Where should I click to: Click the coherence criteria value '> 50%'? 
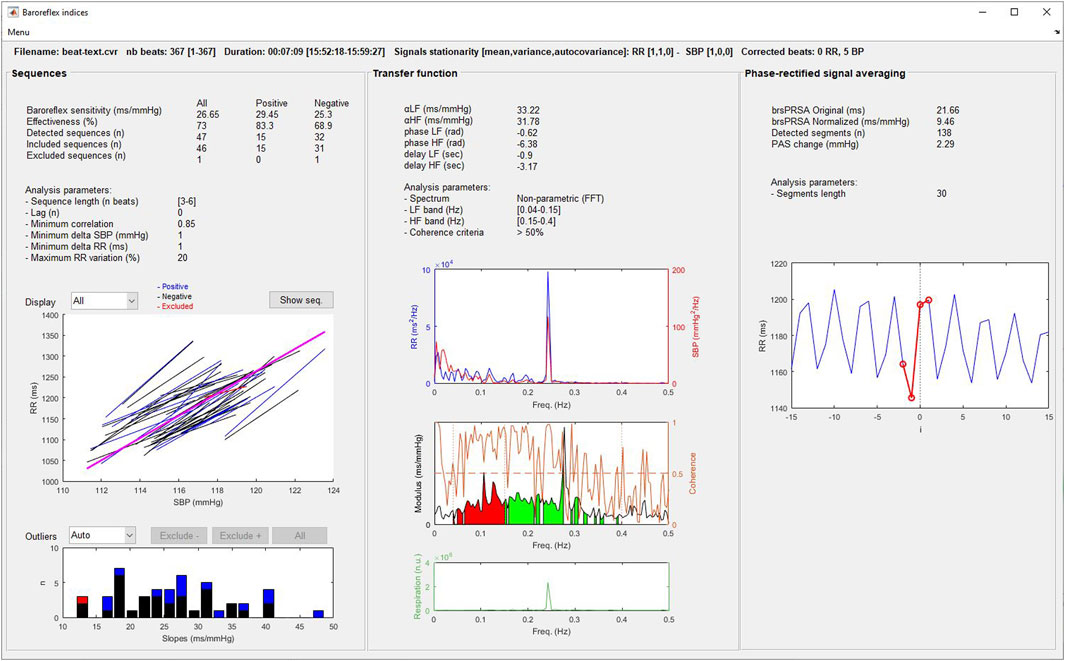click(530, 232)
